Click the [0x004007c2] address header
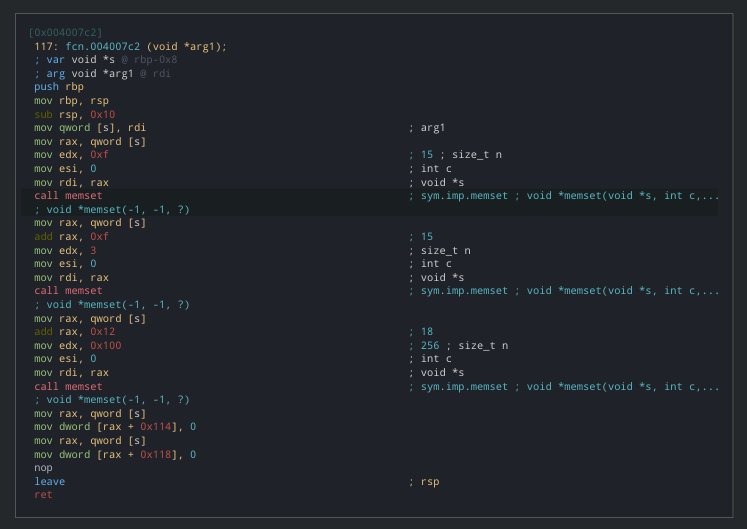 [65, 33]
